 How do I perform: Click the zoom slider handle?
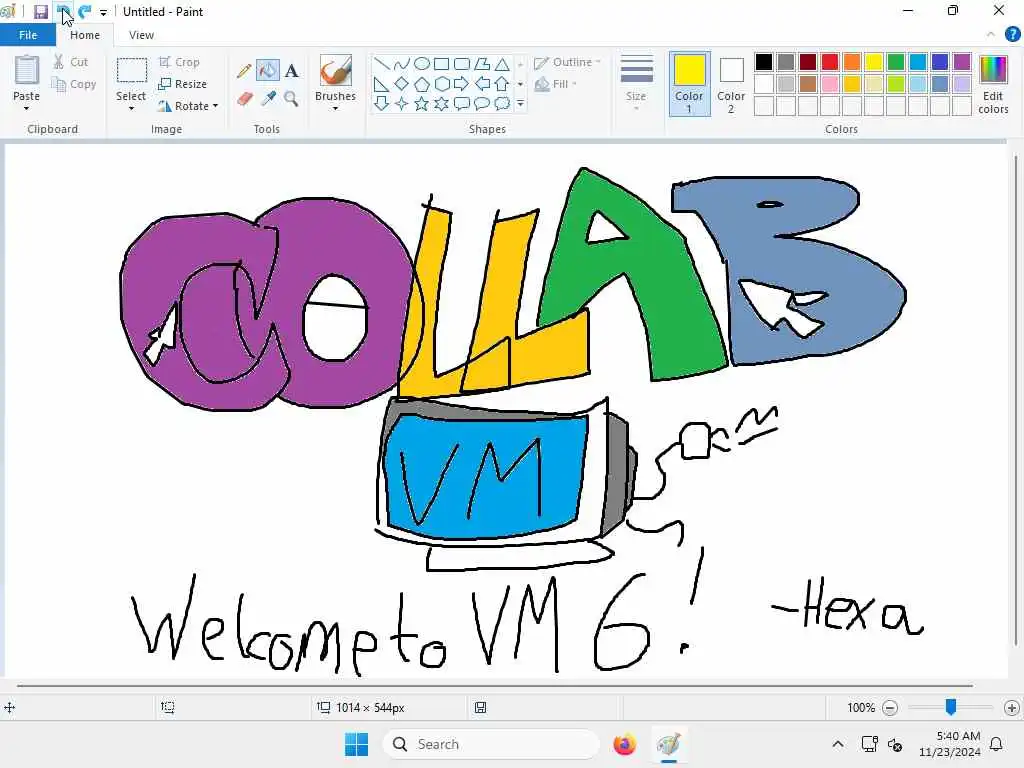[951, 707]
